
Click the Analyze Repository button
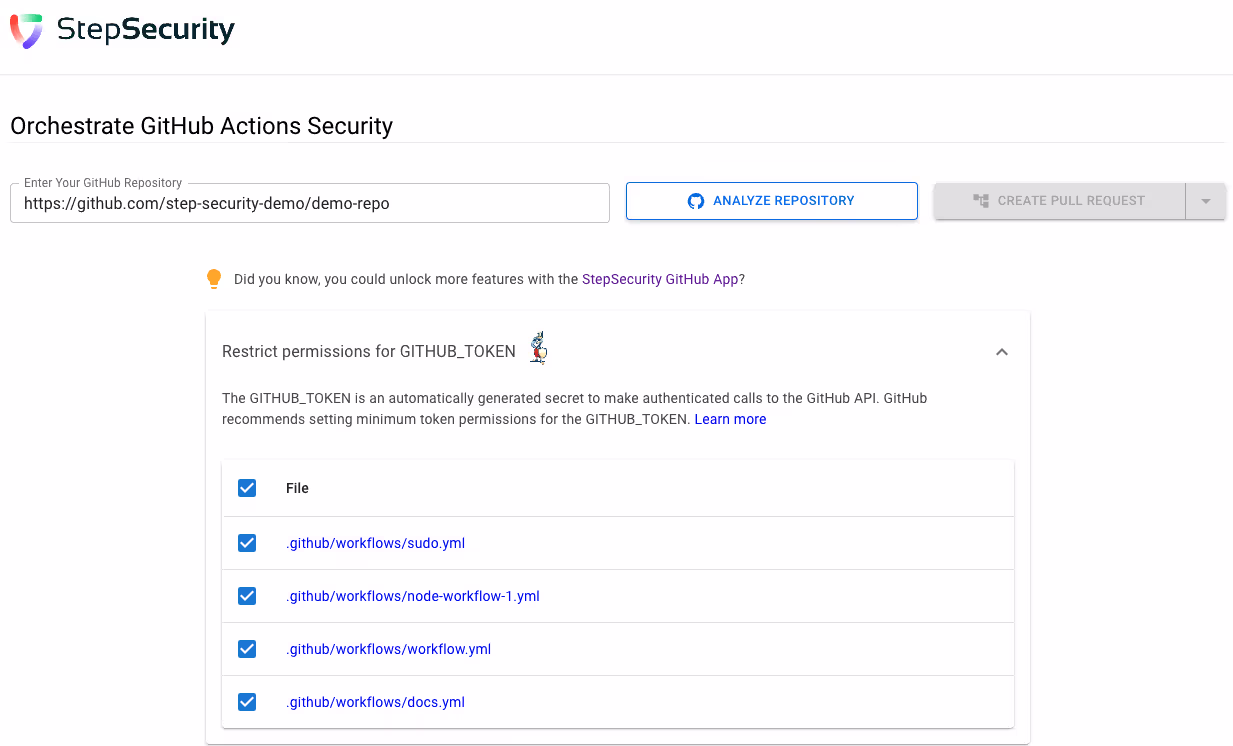772,201
